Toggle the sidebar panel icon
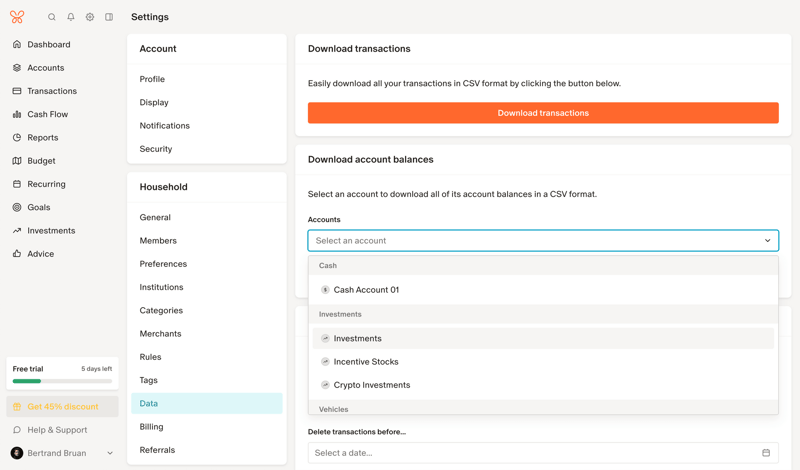Viewport: 800px width, 470px height. coord(109,17)
